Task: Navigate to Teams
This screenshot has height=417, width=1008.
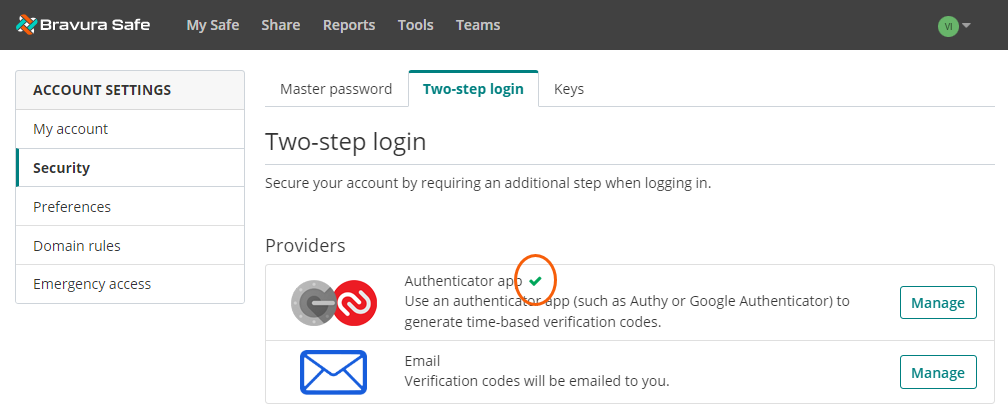Action: [x=478, y=25]
